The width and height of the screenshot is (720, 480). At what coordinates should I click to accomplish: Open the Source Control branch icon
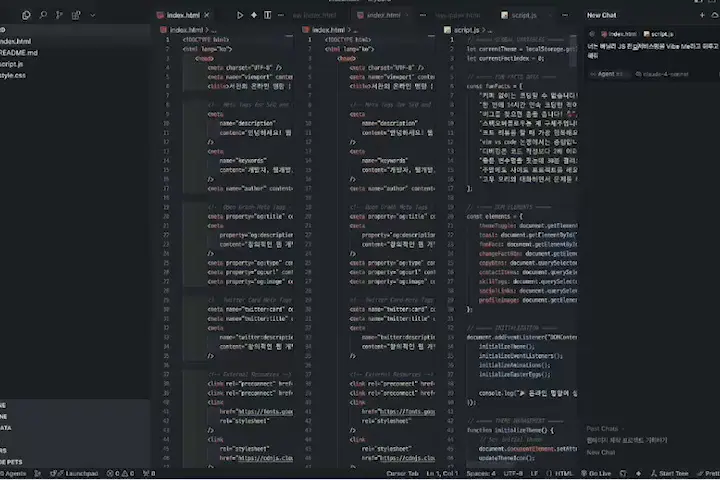(x=59, y=15)
